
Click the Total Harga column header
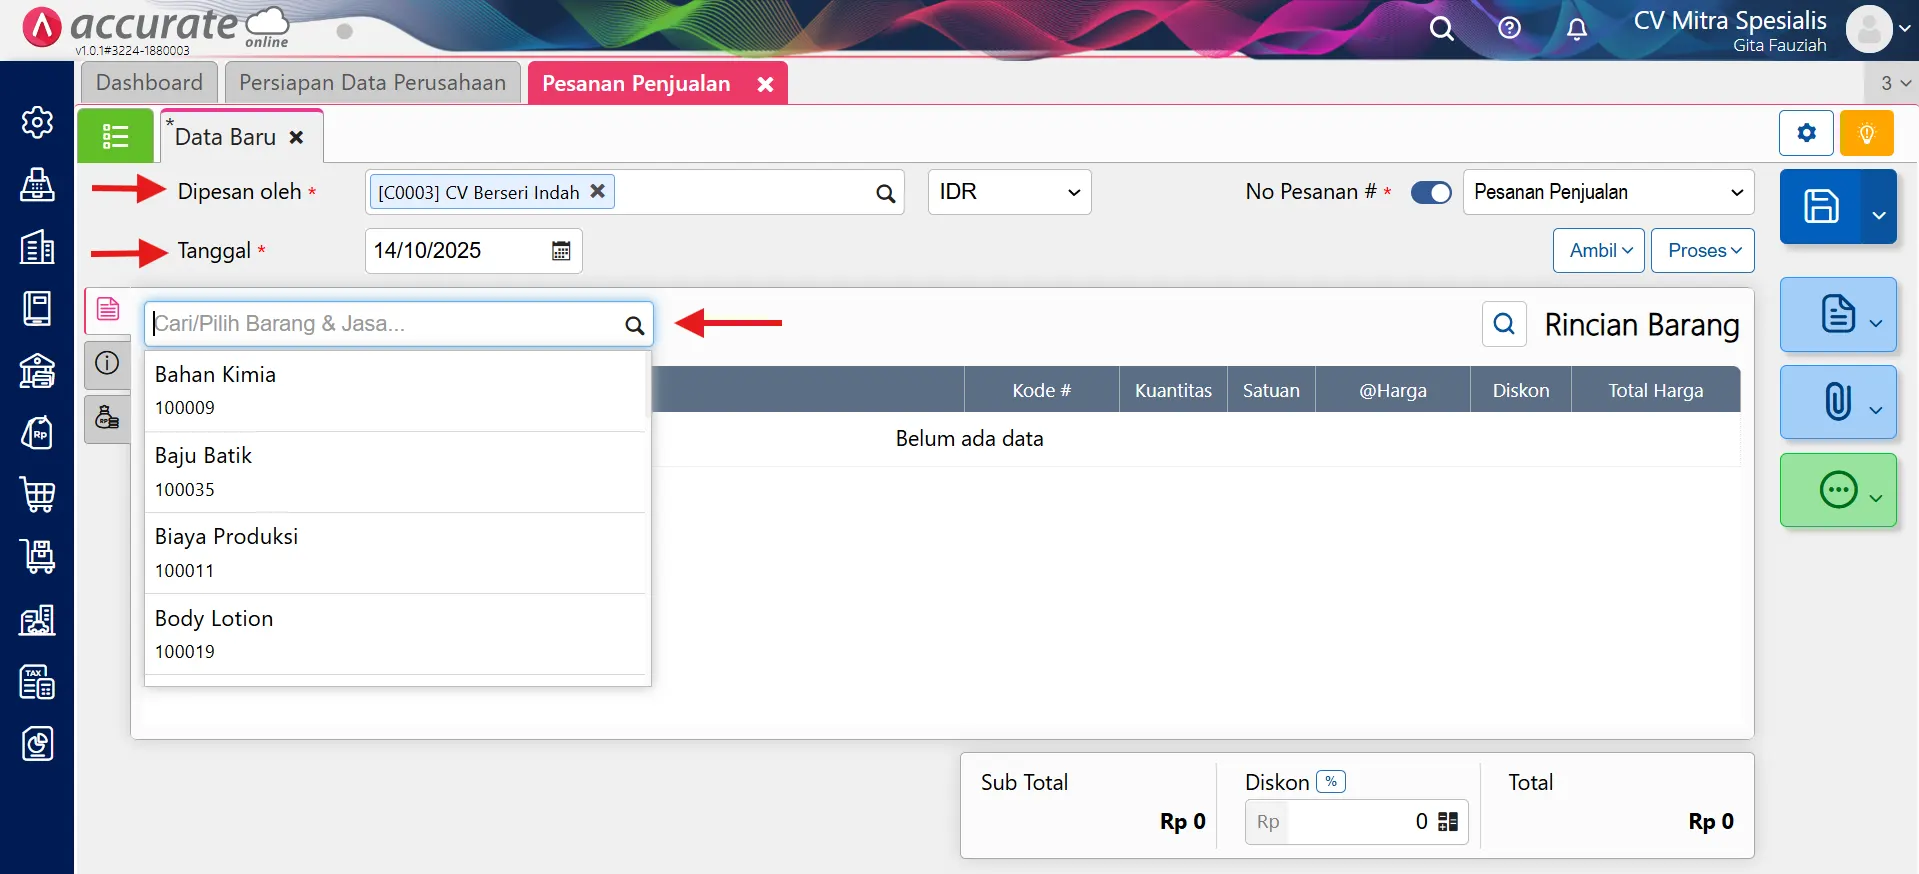(x=1655, y=390)
